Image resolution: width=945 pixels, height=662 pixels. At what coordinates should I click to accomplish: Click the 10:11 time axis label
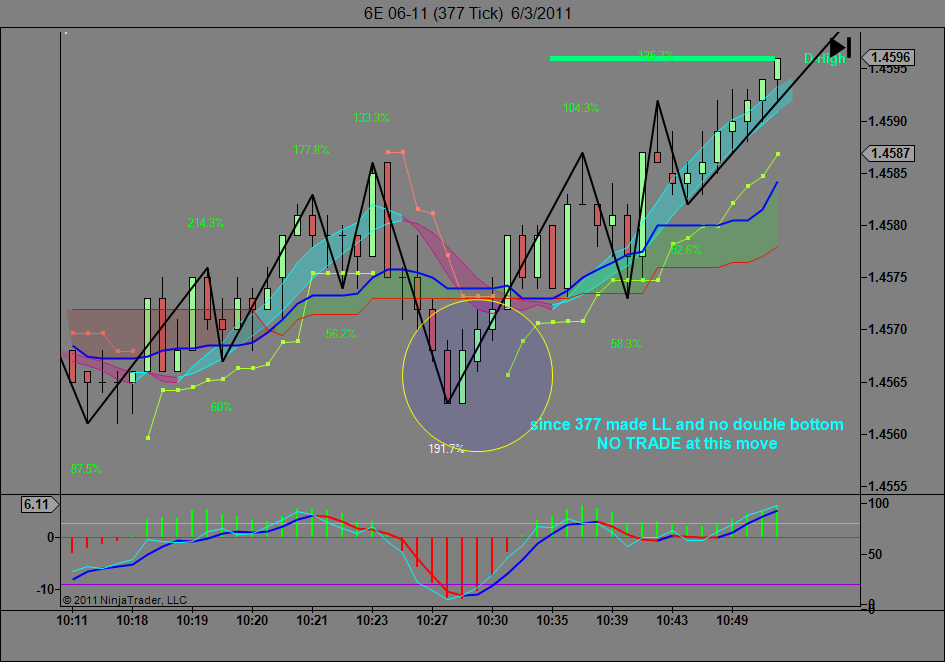[72, 620]
